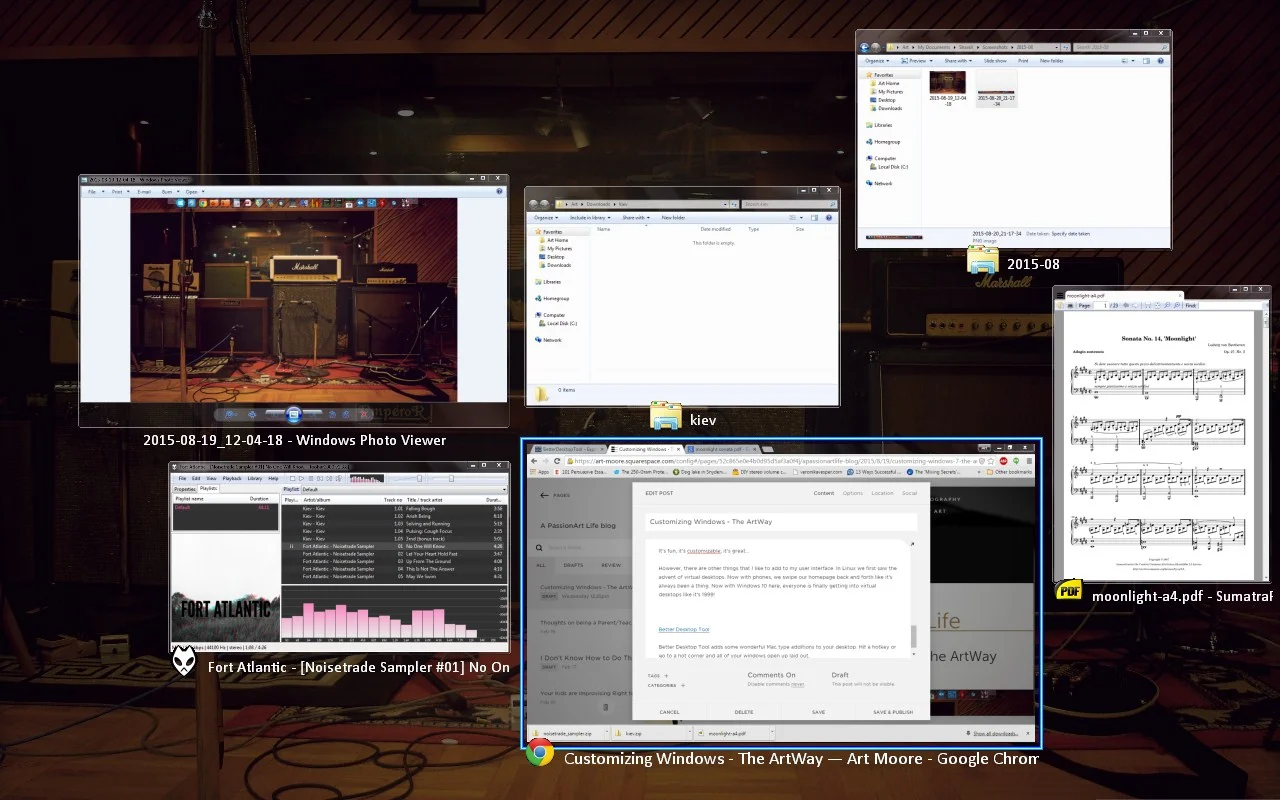Screen dimensions: 1280x800
Task: Open the Organize dropdown in kiev window
Action: pos(545,217)
